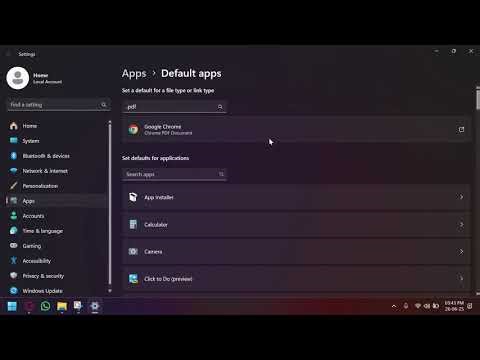Viewport: 480px width, 360px height.
Task: Click the volume icon in system tray
Action: point(427,306)
